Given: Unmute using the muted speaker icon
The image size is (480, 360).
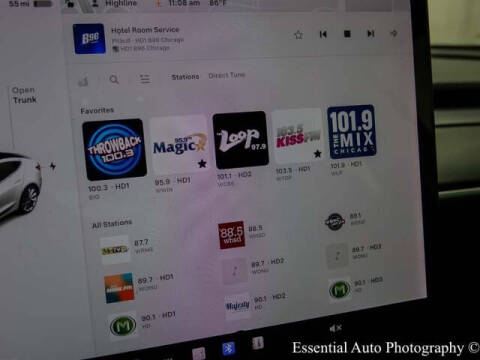Looking at the screenshot, I should [x=335, y=328].
